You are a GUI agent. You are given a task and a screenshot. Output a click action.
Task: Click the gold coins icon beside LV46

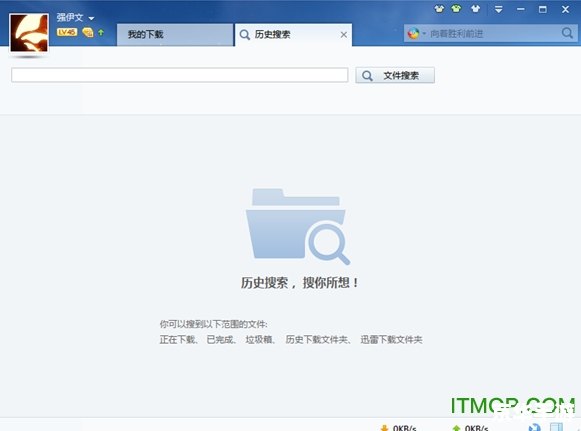tap(88, 32)
